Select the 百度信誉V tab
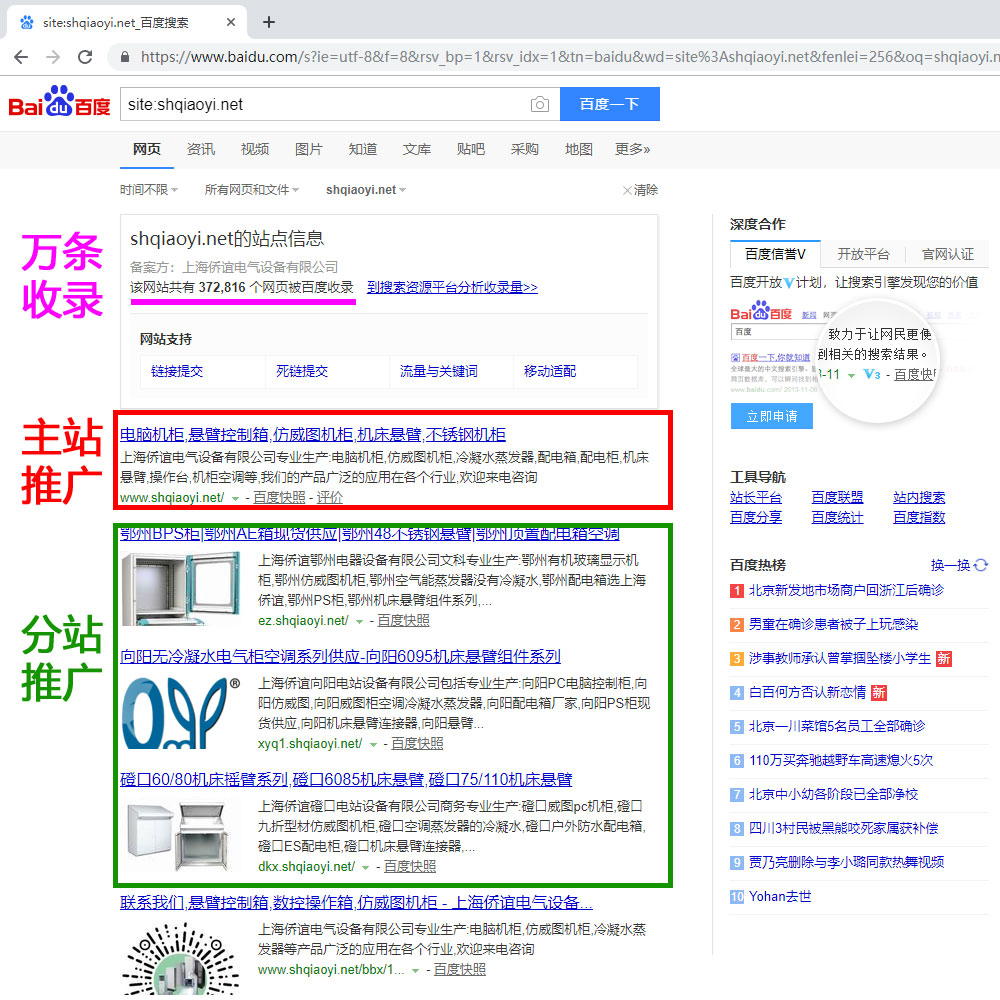The height and width of the screenshot is (1000, 1000). coord(776,254)
